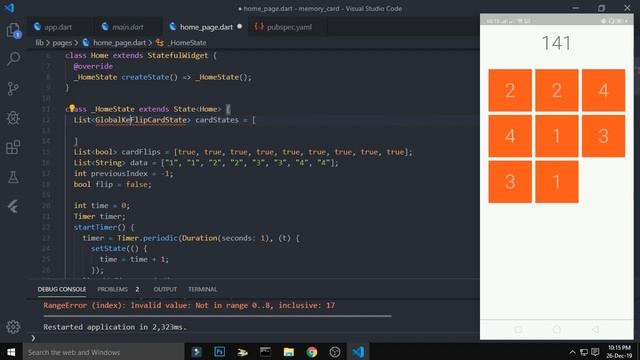
Task: Click the 141 timer in the app
Action: pyautogui.click(x=556, y=43)
